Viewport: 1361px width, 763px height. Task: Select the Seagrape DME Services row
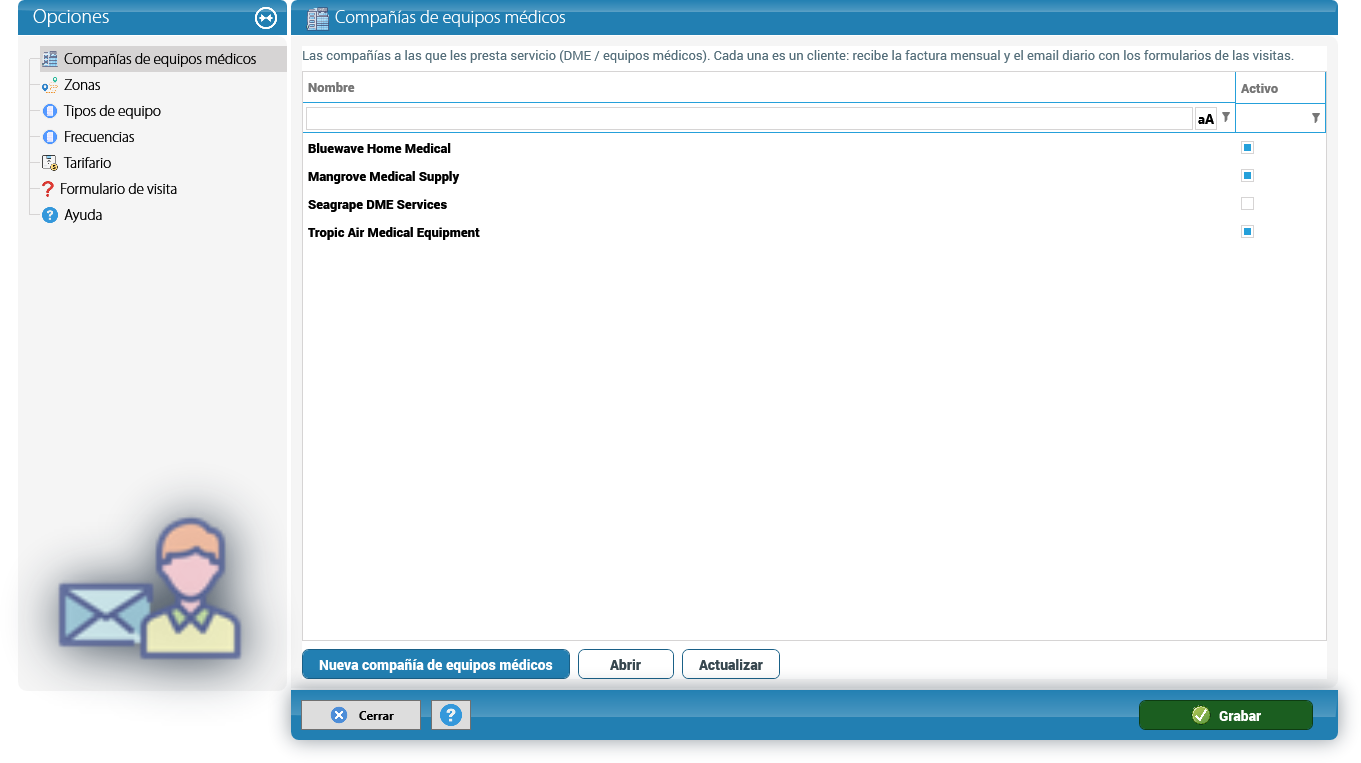pyautogui.click(x=814, y=204)
